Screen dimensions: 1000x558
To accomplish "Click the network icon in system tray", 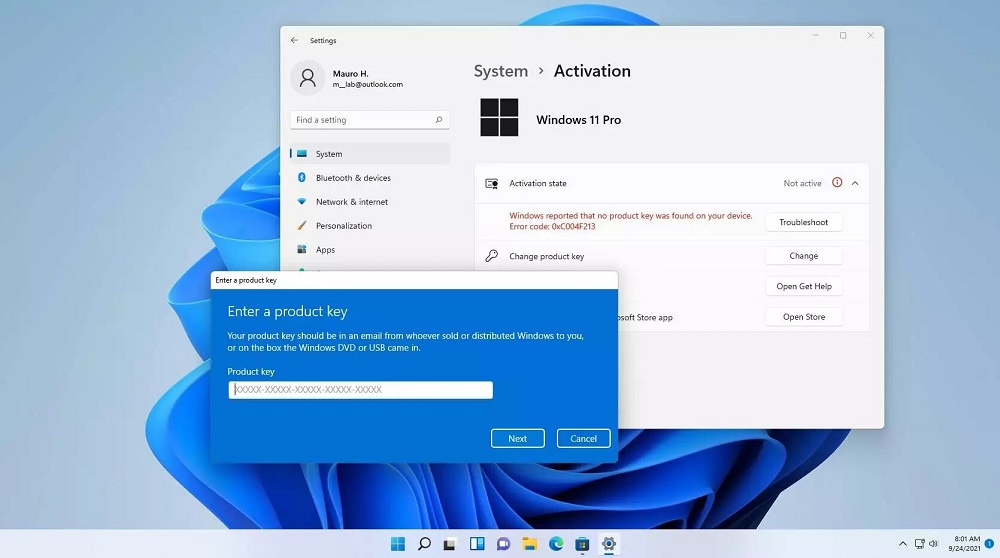I will pyautogui.click(x=920, y=544).
